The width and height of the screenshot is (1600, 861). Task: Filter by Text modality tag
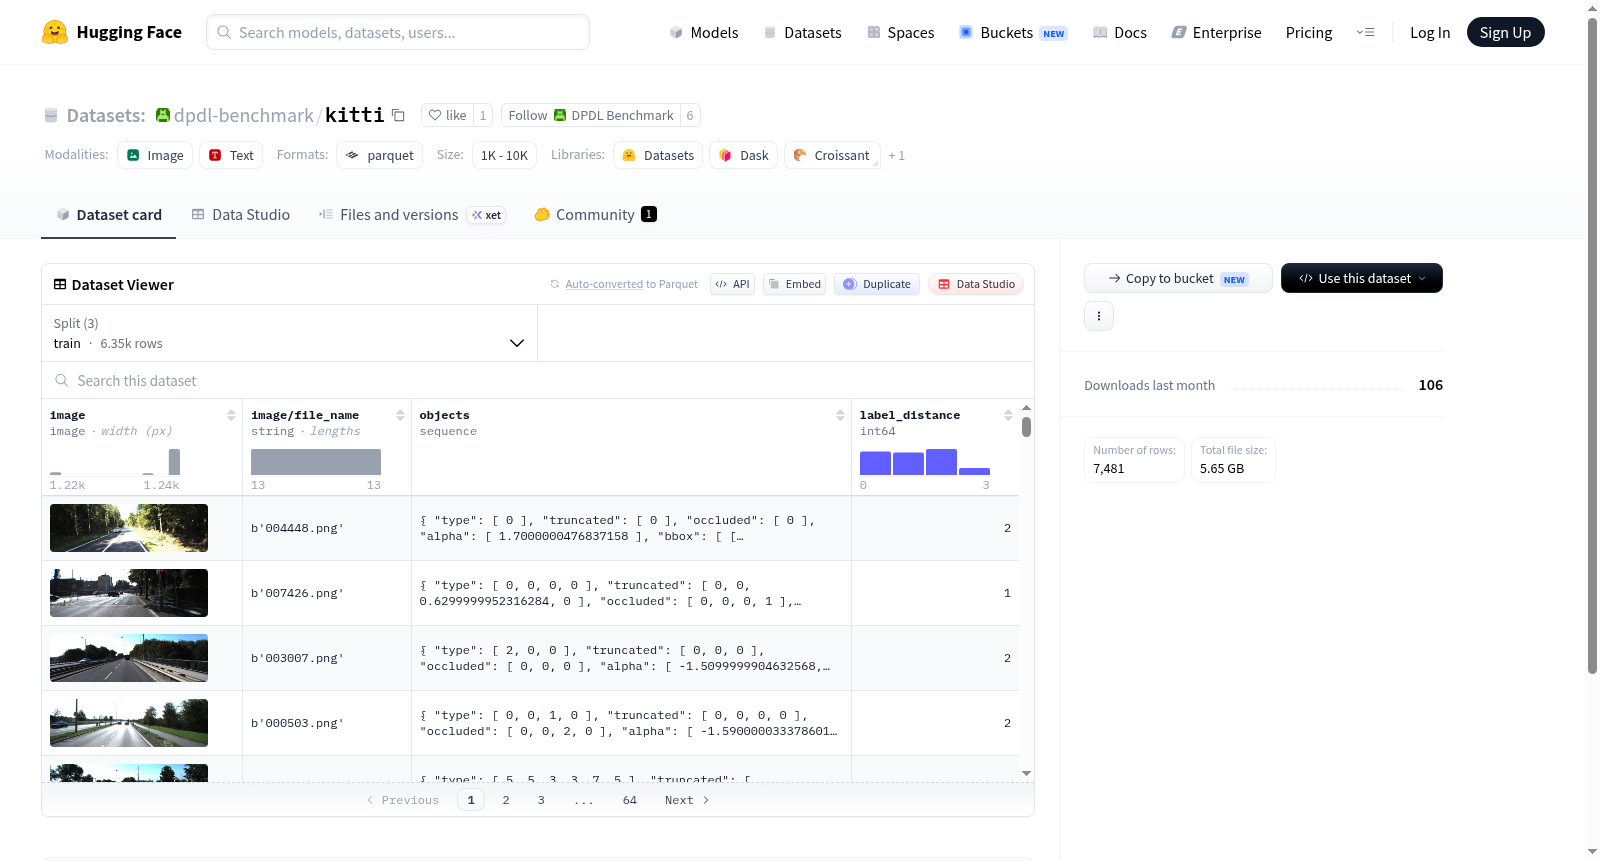coord(231,155)
